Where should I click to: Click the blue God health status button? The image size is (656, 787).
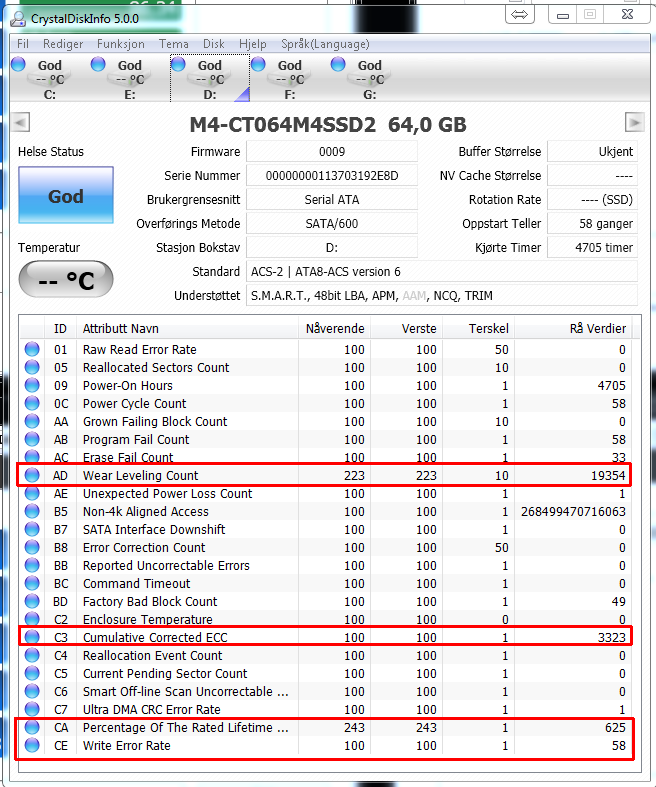click(66, 195)
